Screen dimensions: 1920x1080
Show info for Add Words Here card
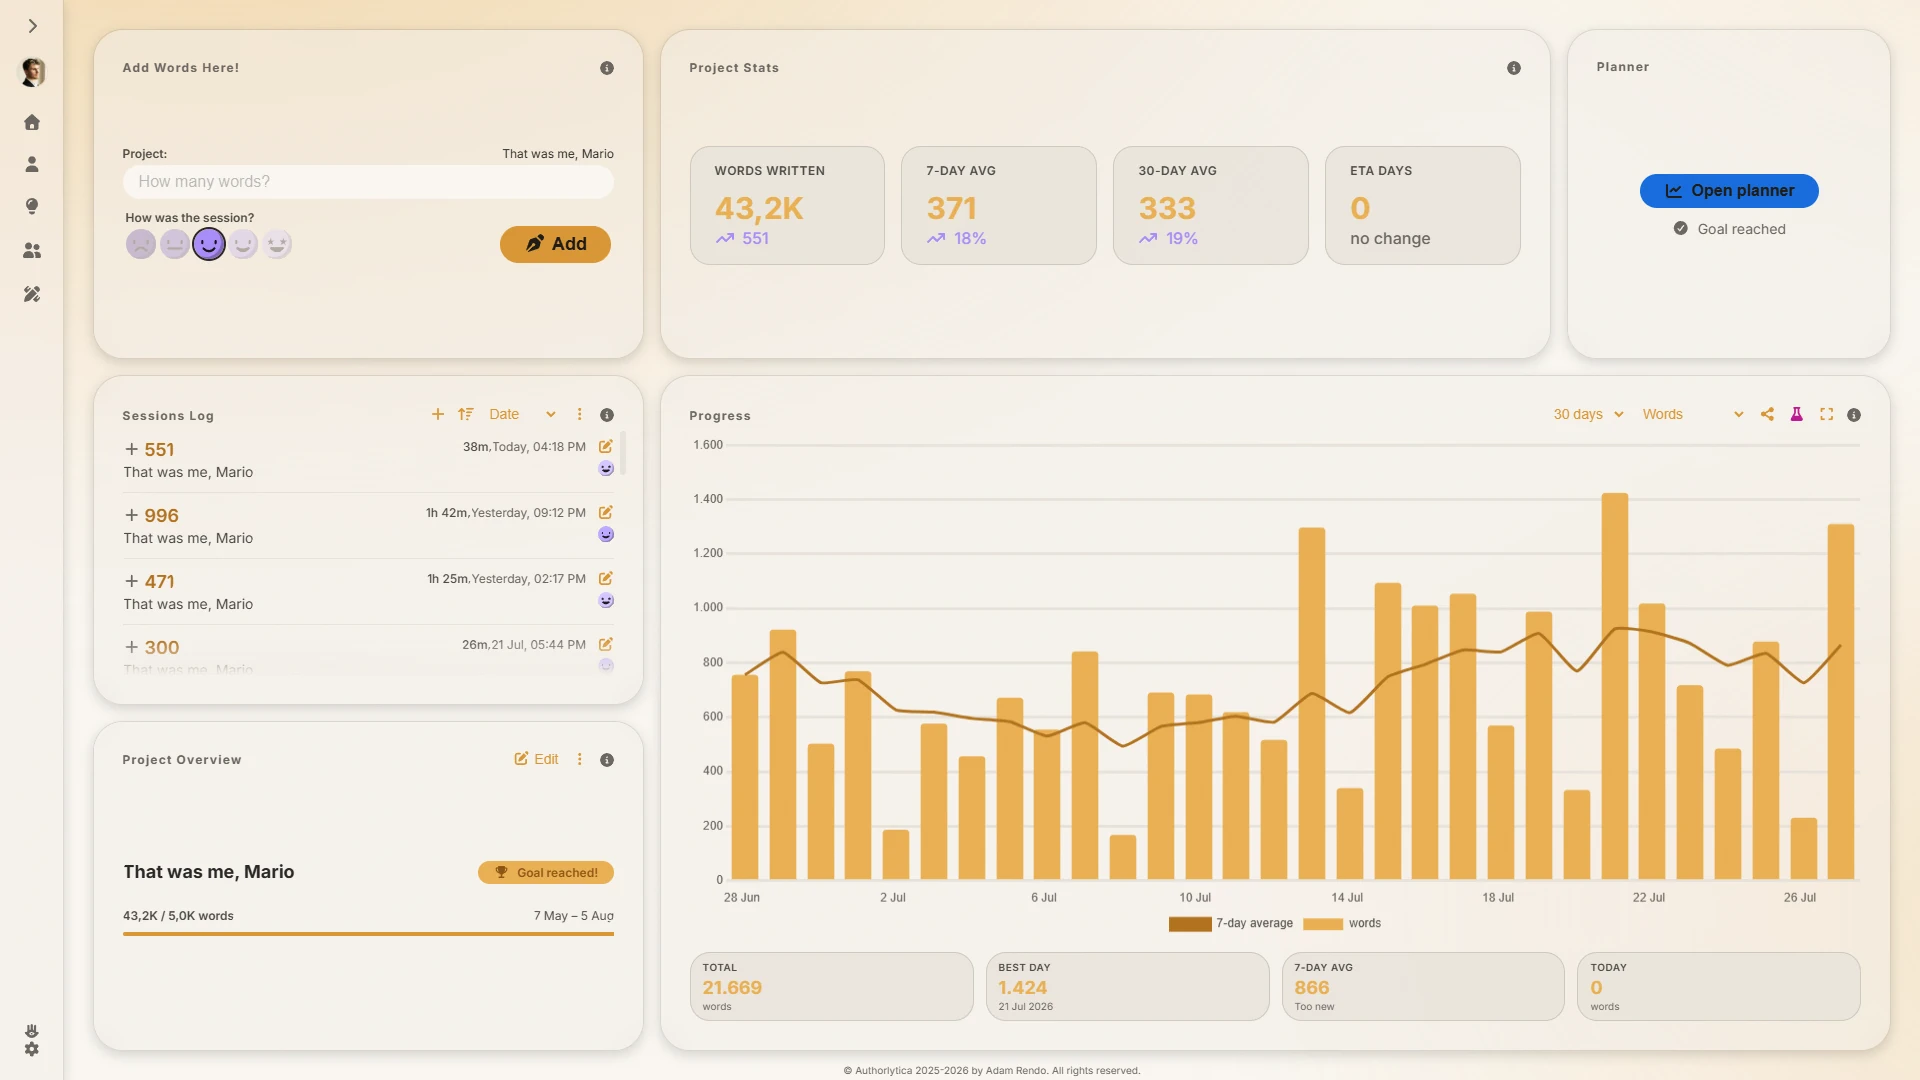607,68
